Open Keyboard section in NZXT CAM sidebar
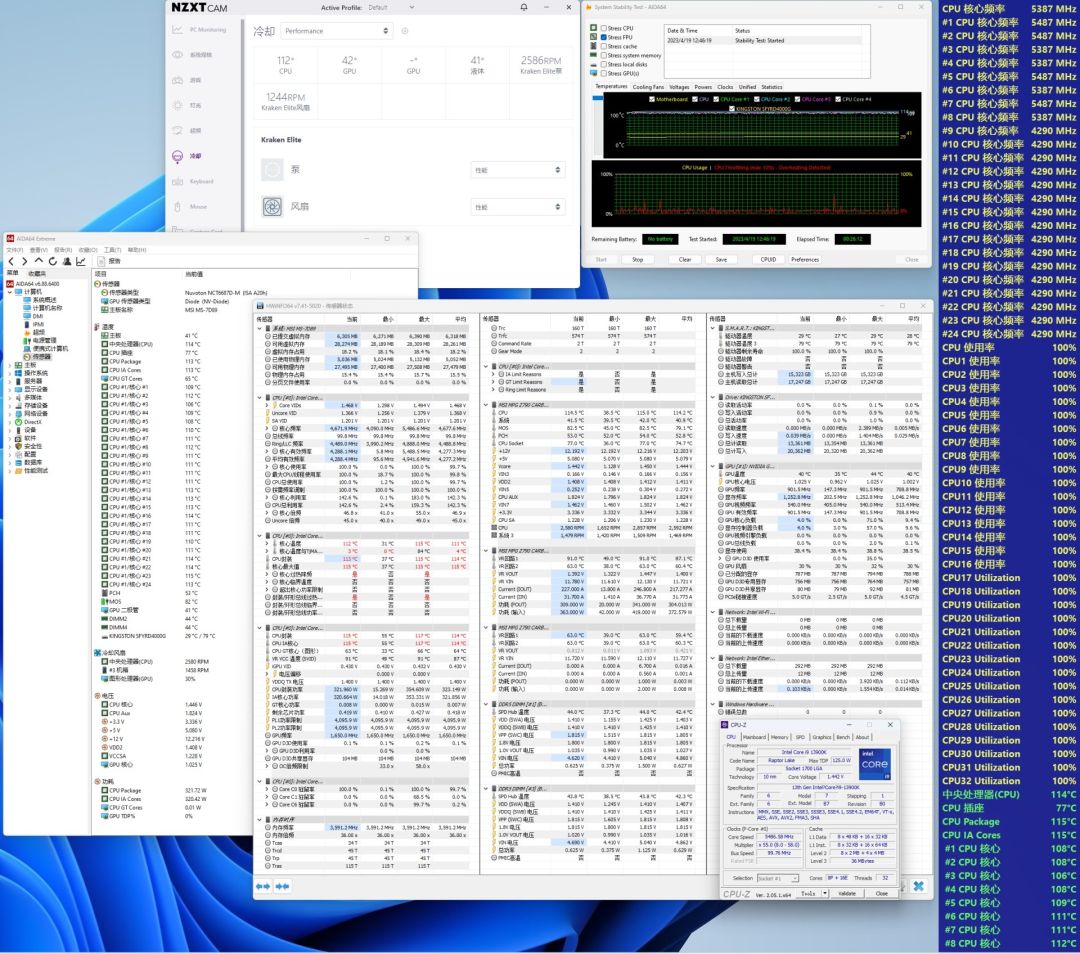Viewport: 1080px width, 954px height. point(201,181)
